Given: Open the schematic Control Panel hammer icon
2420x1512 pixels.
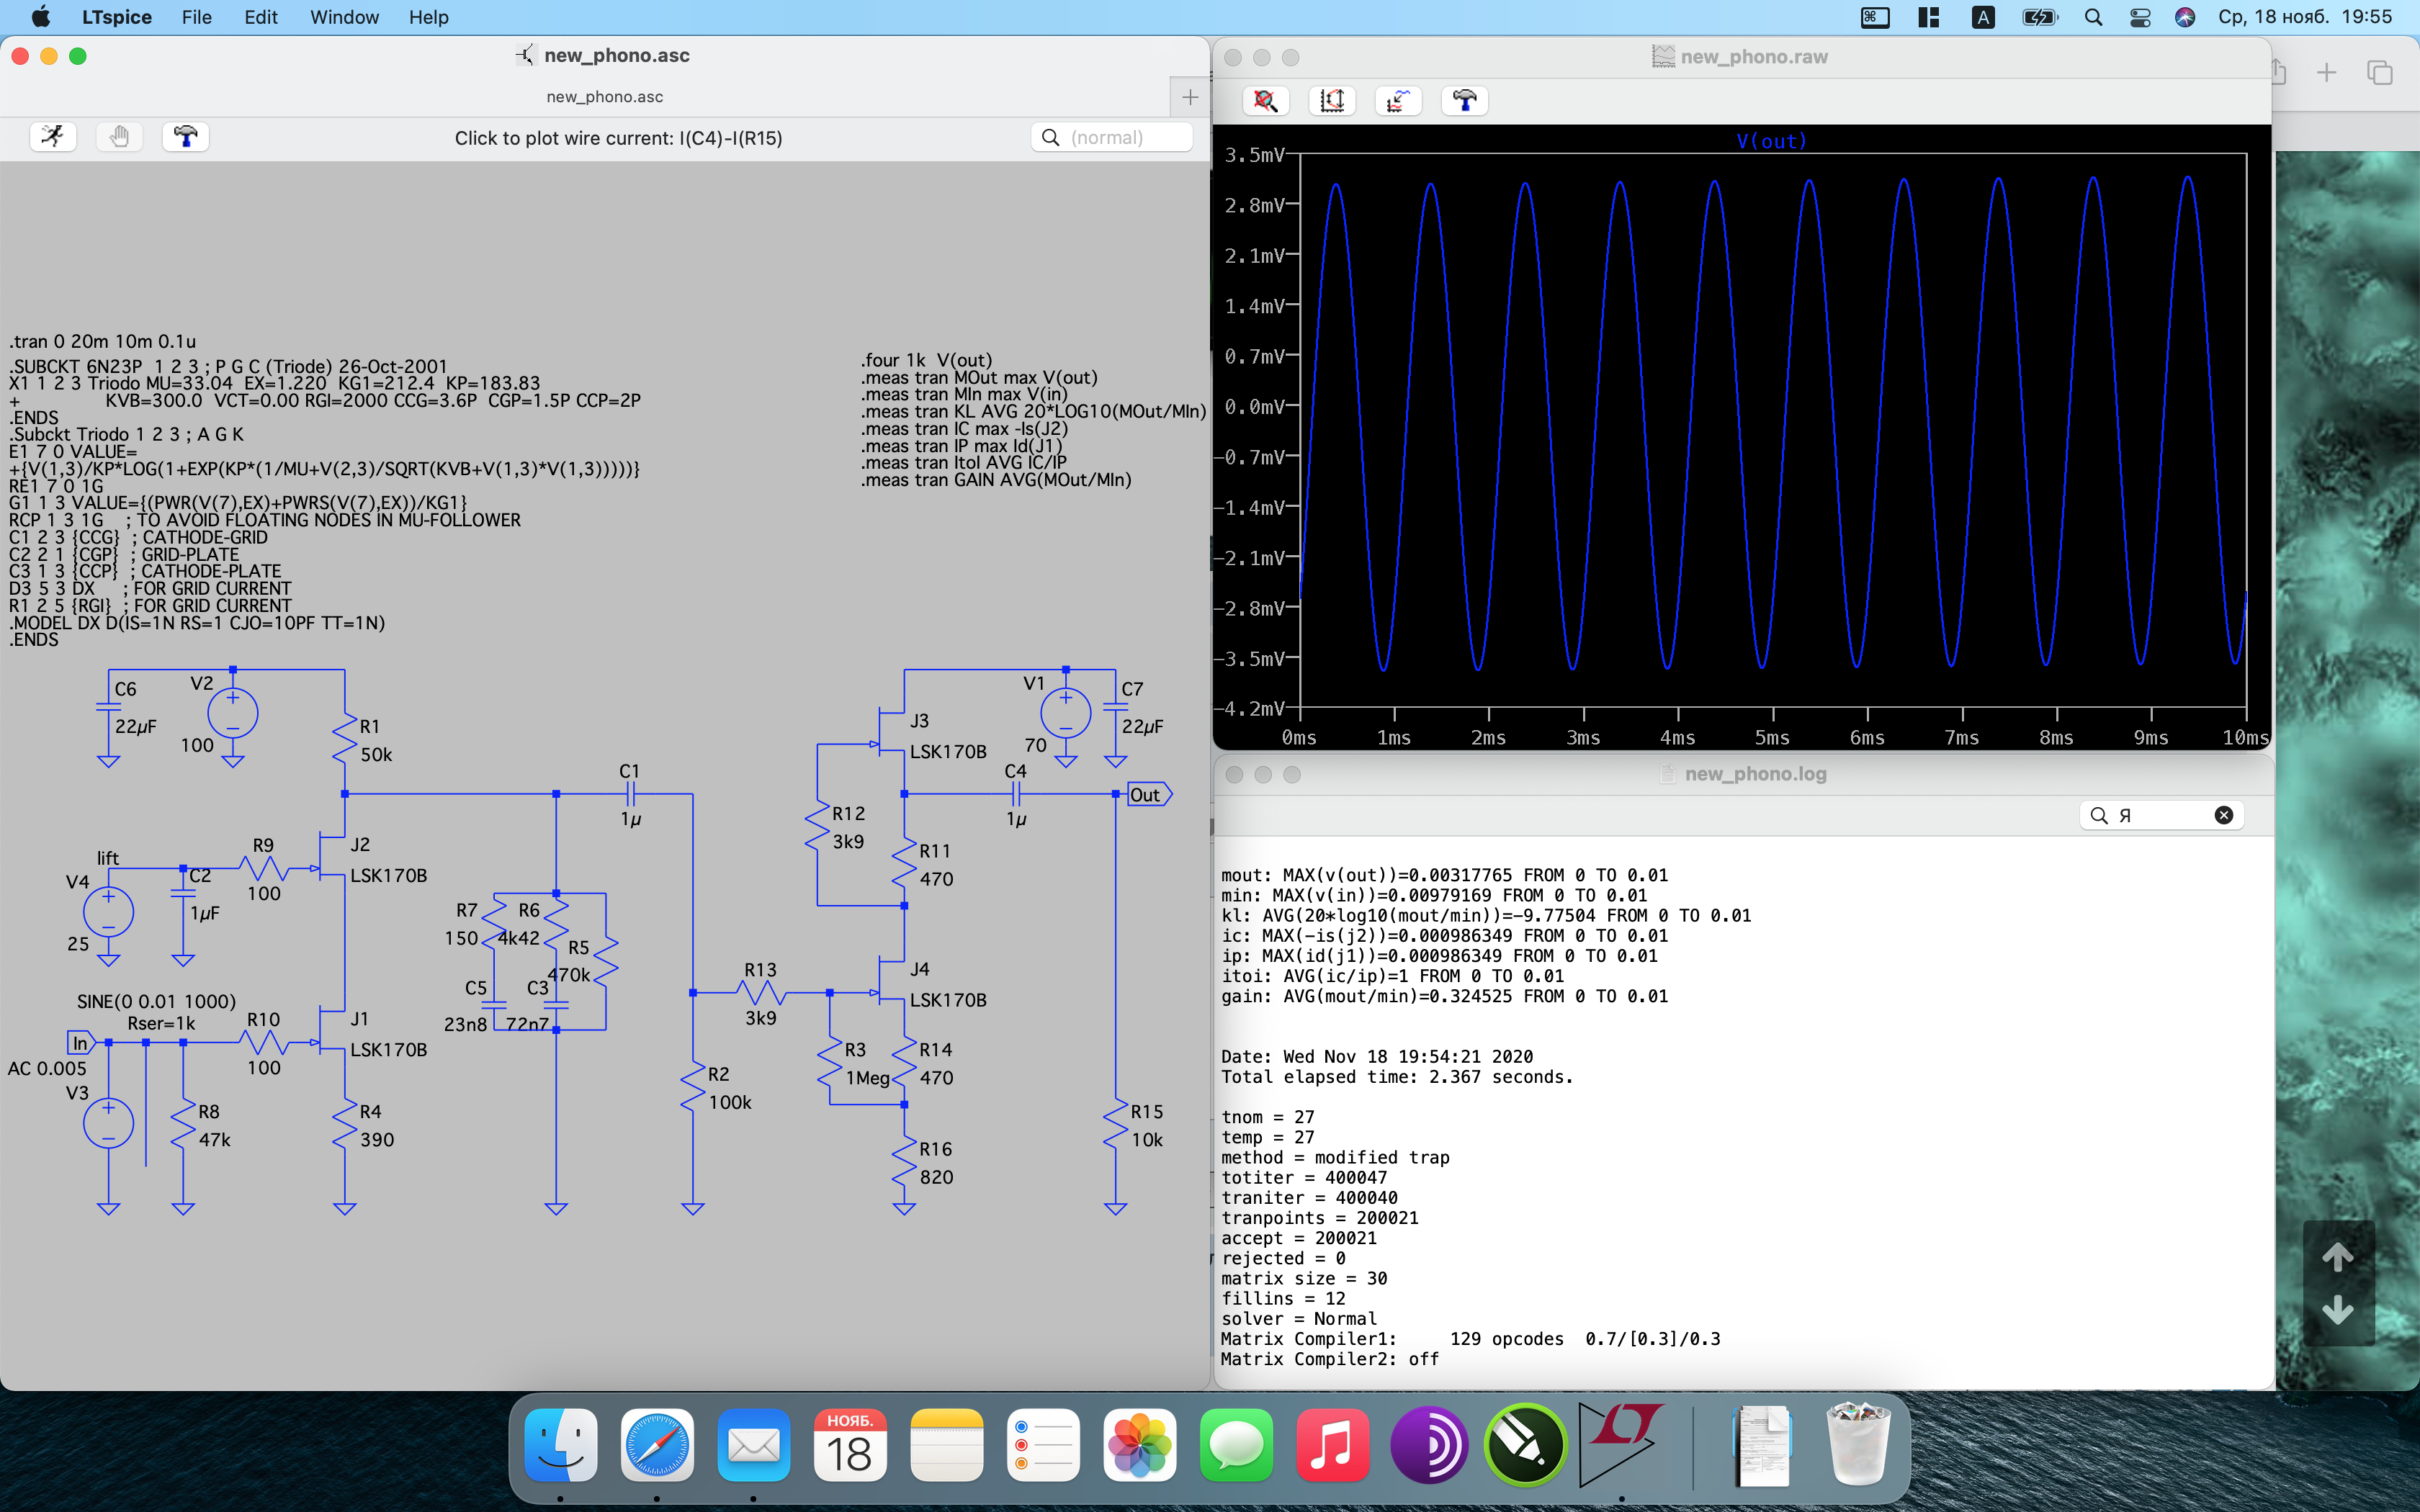Looking at the screenshot, I should click(x=185, y=136).
